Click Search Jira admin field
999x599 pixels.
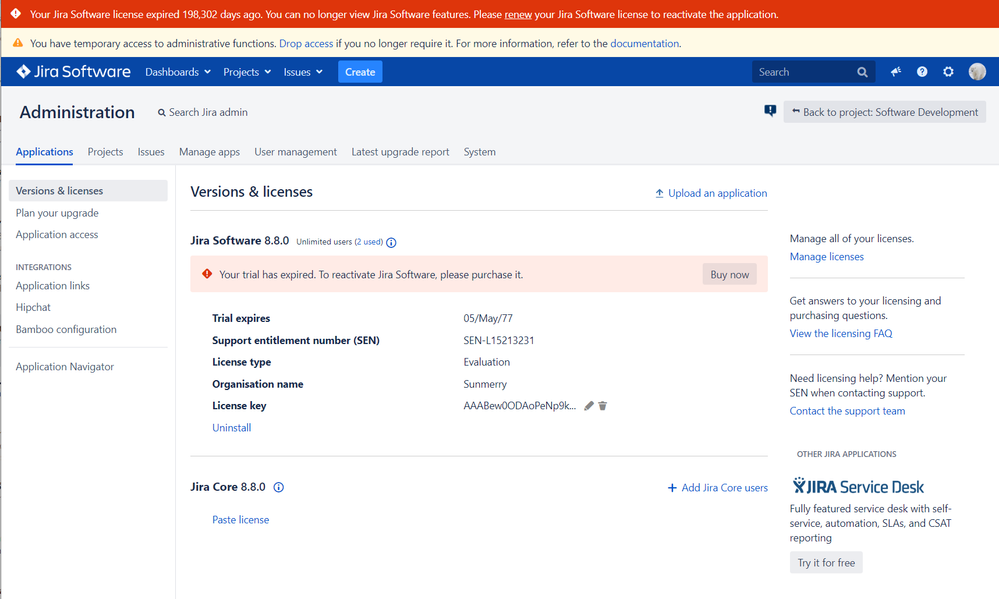(203, 112)
